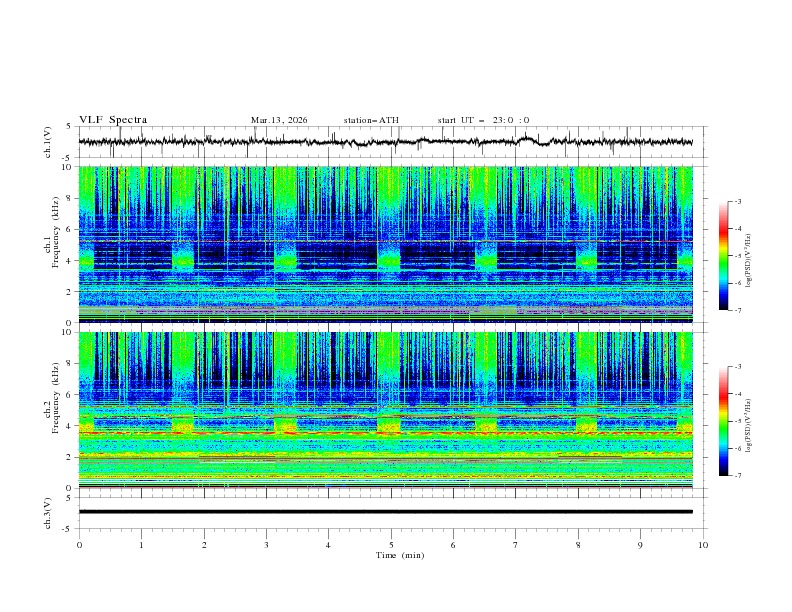Click time axis tick label '3'
792x612 pixels.
coord(266,545)
